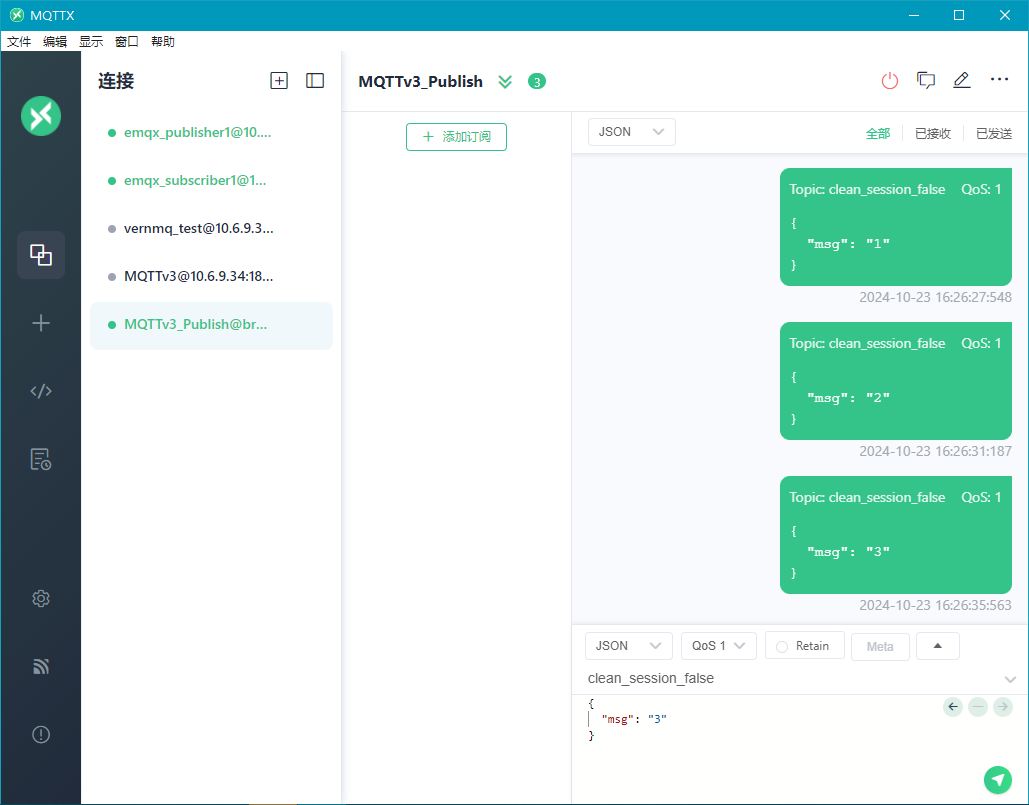Open a new window with the window icon

[x=926, y=81]
